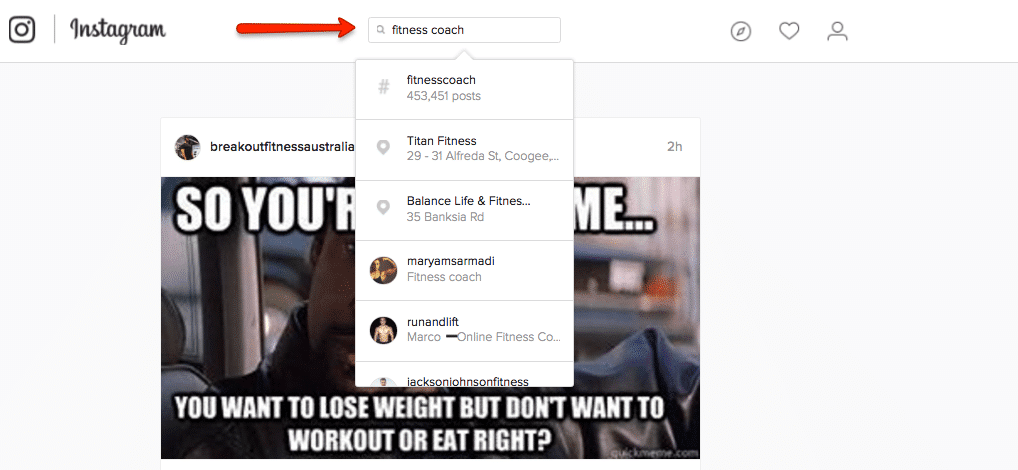Select the runandlift account result
Screen dimensions: 1018x470
pyautogui.click(x=464, y=330)
